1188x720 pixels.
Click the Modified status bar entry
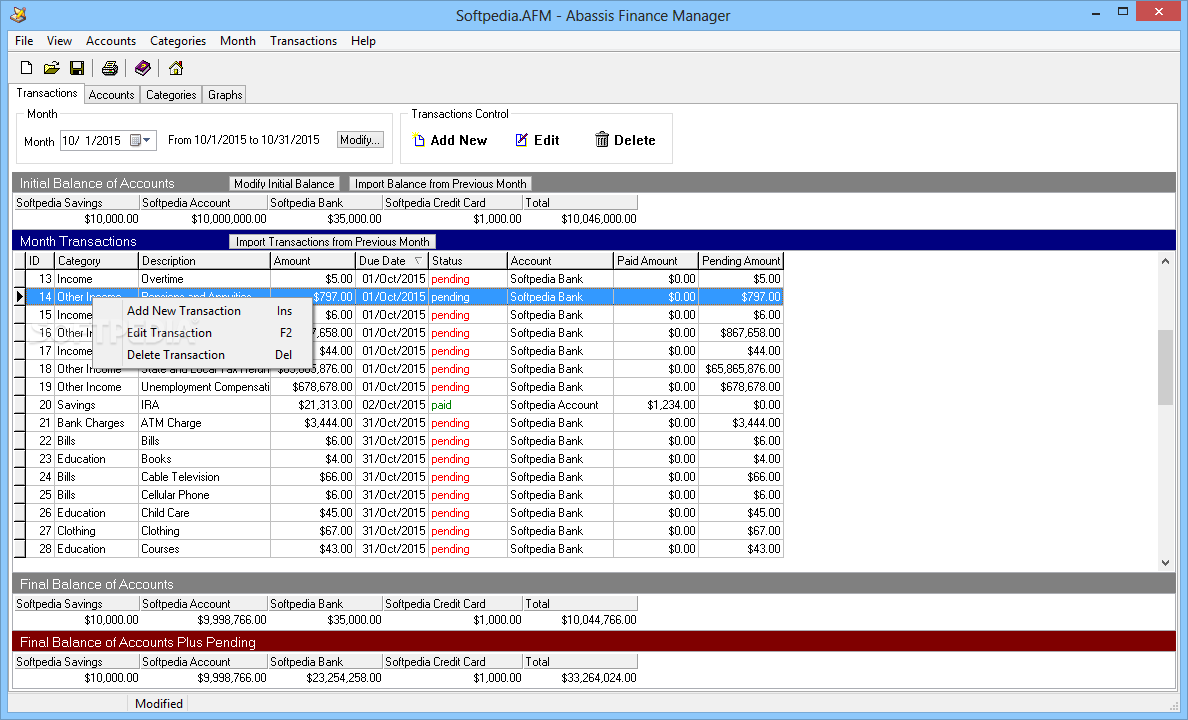coord(158,703)
